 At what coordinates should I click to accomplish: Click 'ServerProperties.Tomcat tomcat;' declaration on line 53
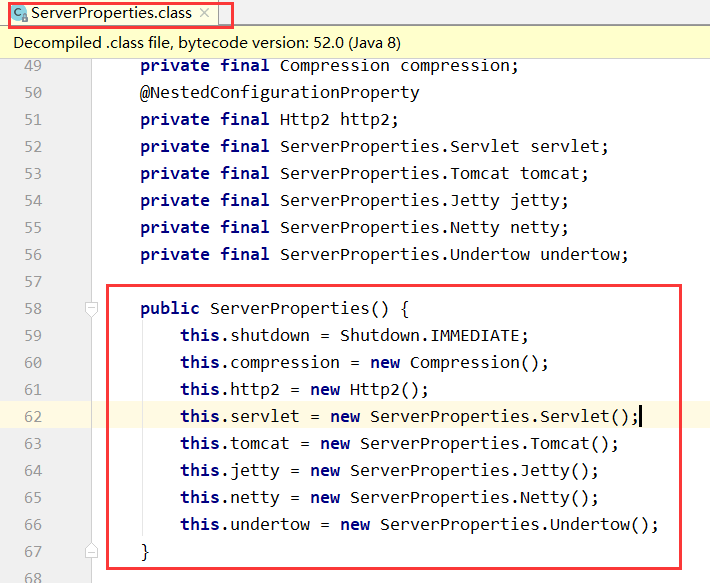pos(434,174)
